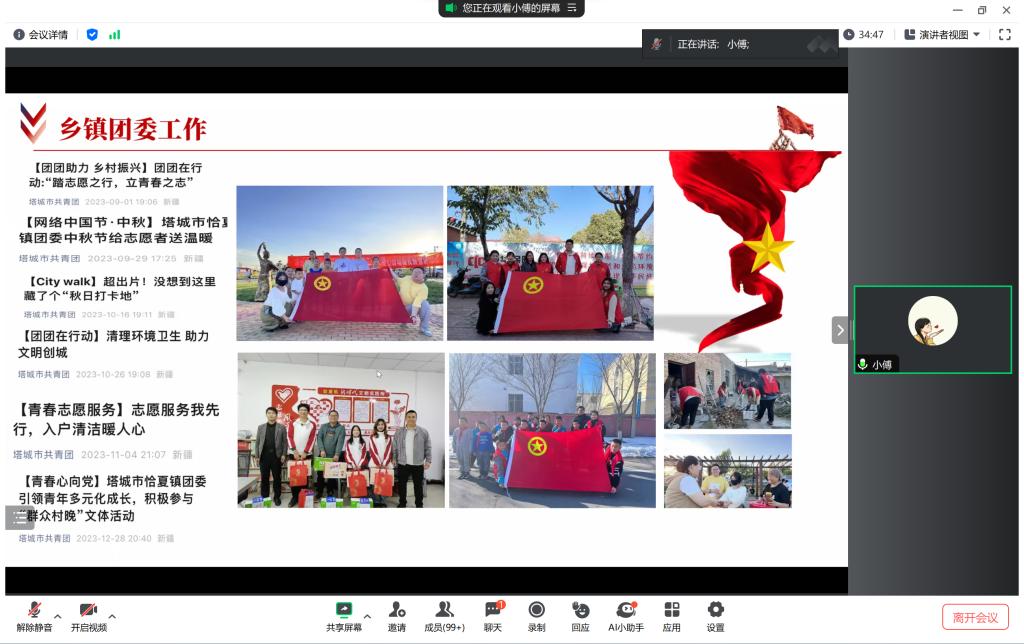
Task: Open the 会议详情 meeting info
Action: point(41,35)
